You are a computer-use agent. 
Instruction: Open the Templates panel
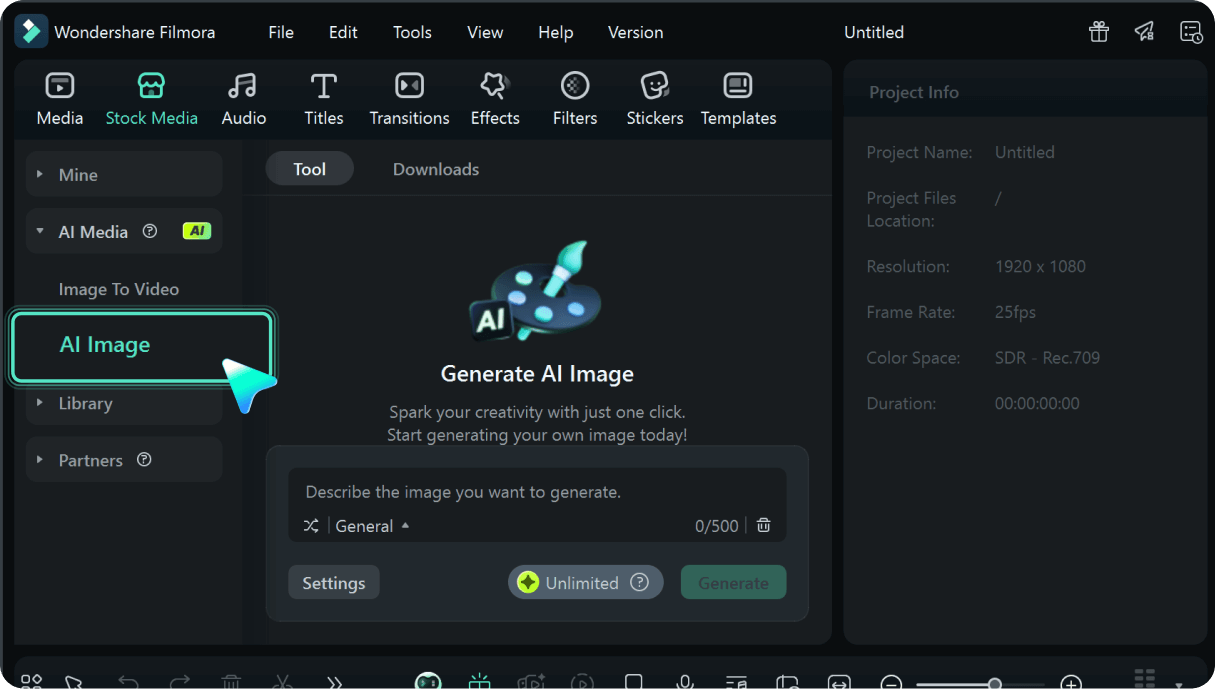pyautogui.click(x=739, y=99)
